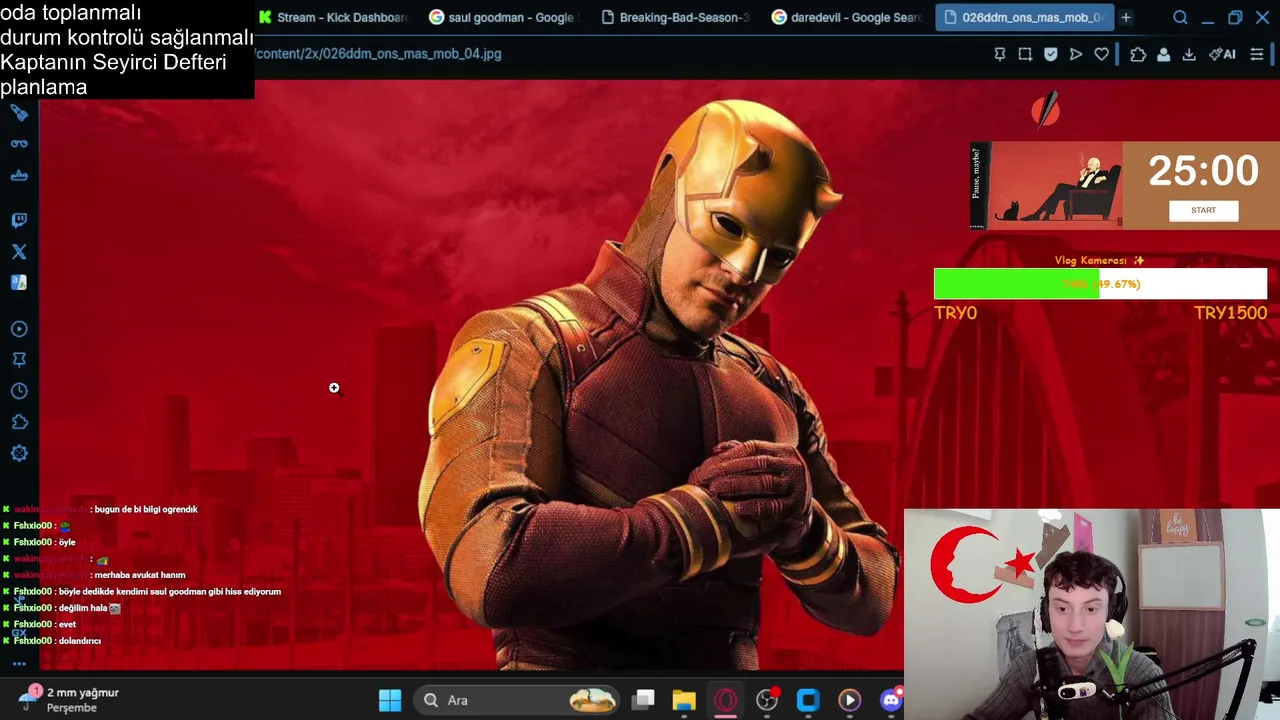Pin this page using address bar pin icon
This screenshot has width=1280, height=720.
(x=999, y=54)
